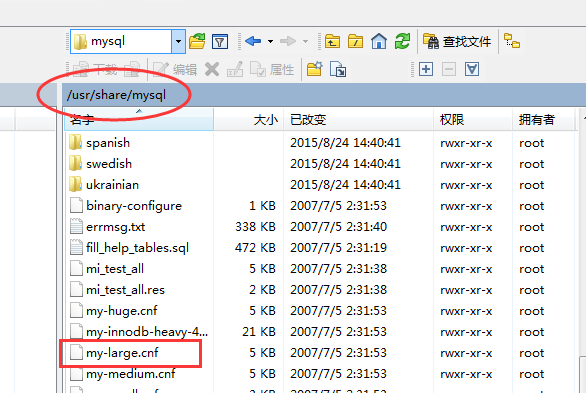586x393 pixels.
Task: Go to the home directory icon
Action: click(x=379, y=41)
